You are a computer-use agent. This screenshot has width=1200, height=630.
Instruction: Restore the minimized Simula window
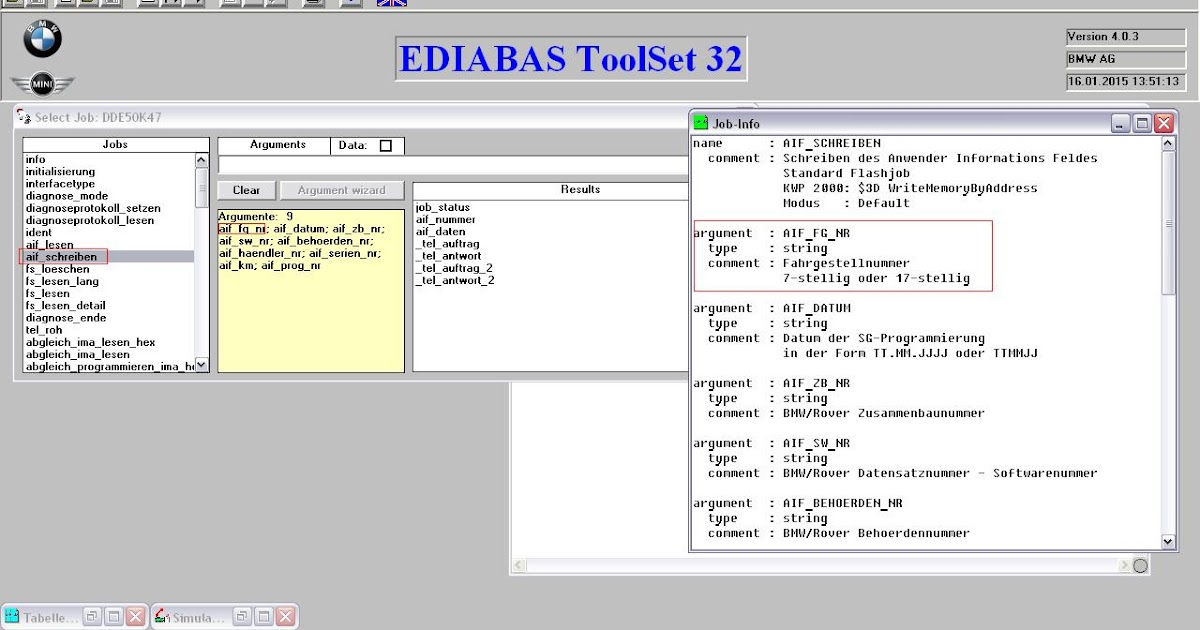[x=242, y=617]
